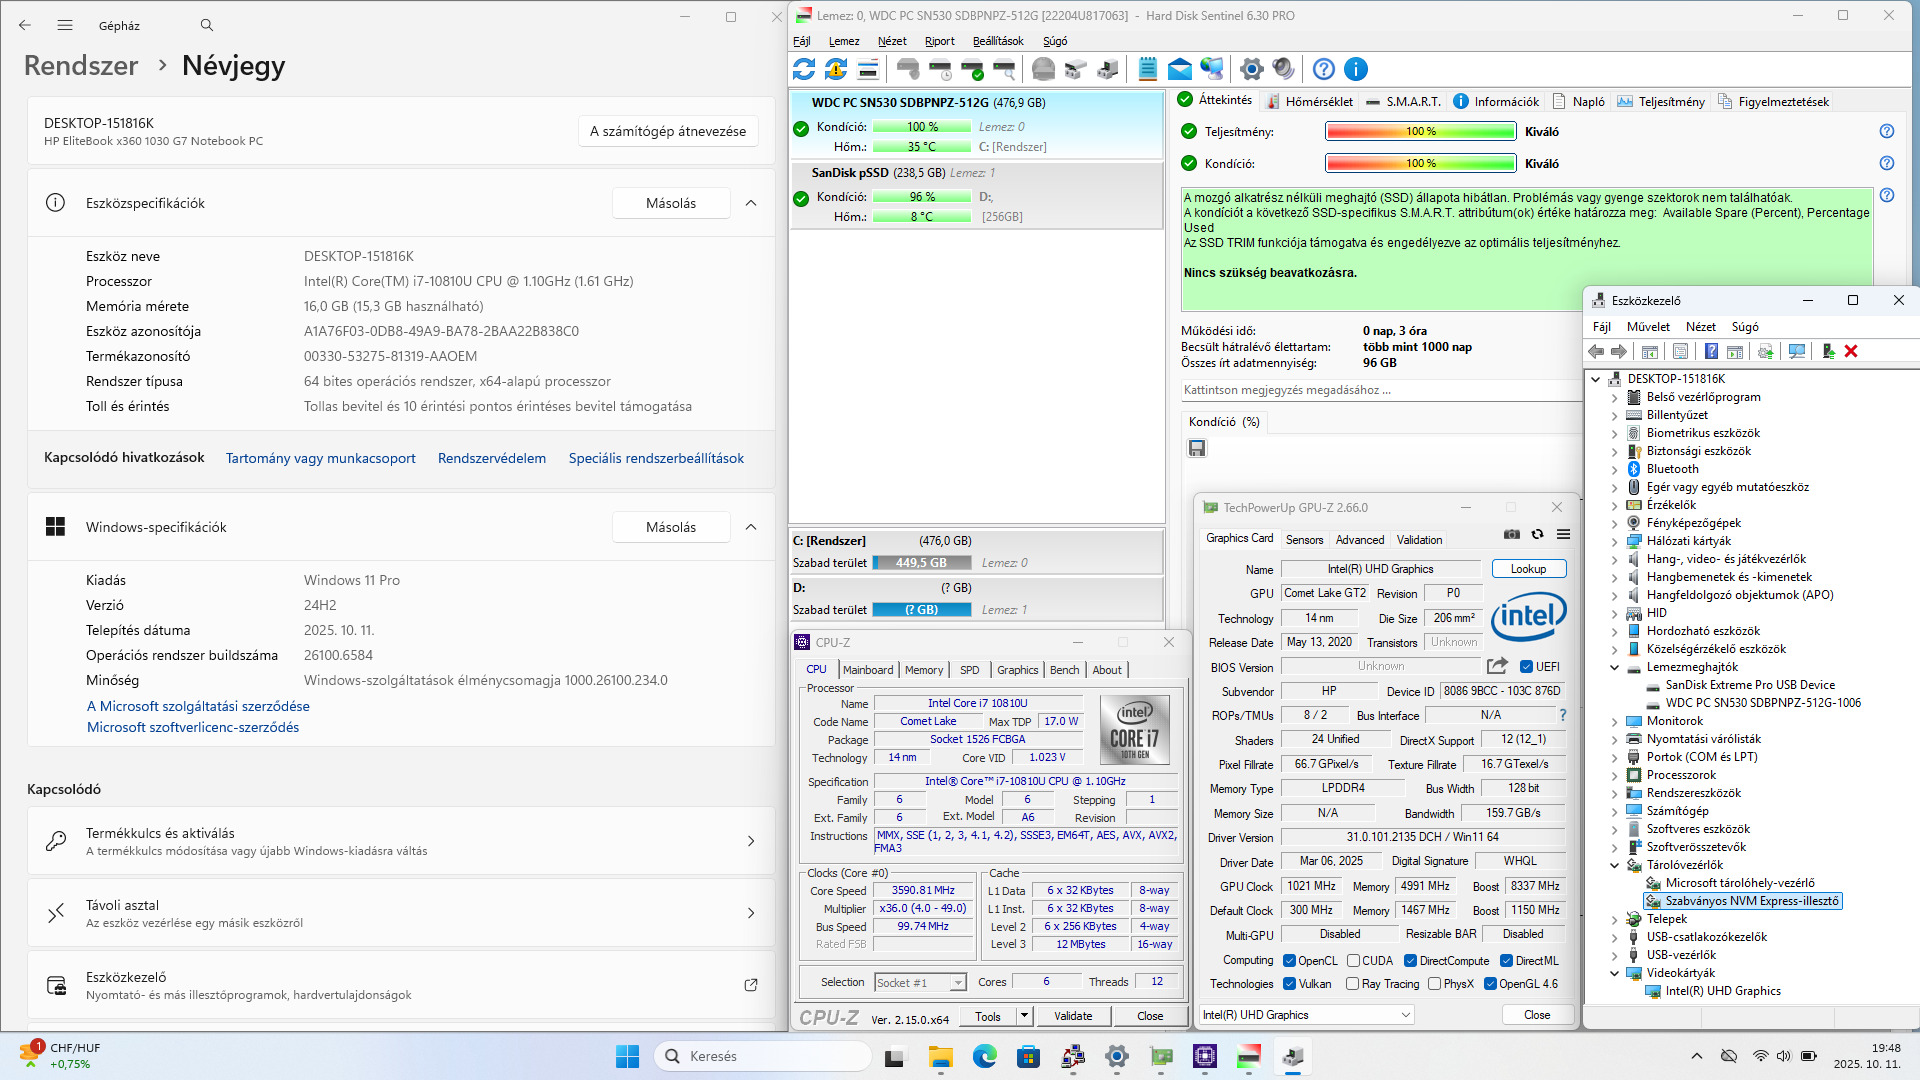The width and height of the screenshot is (1920, 1080).
Task: Toggle the Ray Tracing checkbox
Action: pos(1353,984)
